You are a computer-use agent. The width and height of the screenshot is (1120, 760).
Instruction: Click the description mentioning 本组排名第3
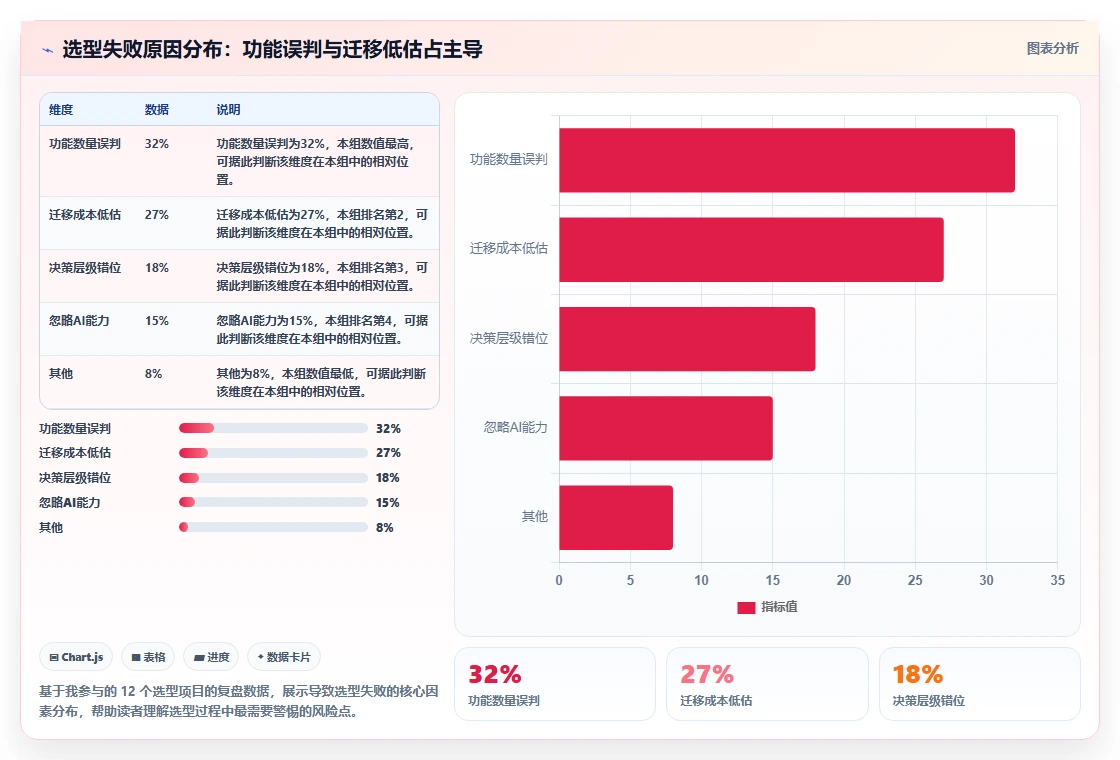point(322,276)
